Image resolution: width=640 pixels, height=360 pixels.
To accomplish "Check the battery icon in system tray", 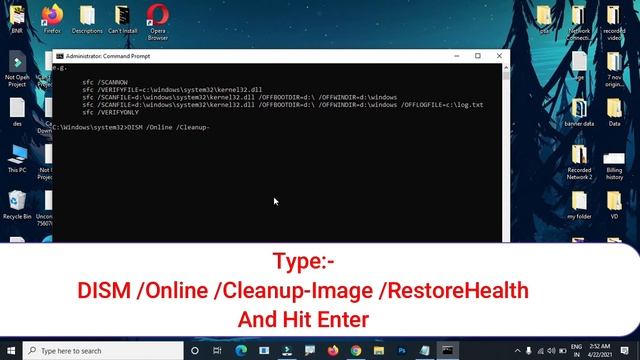I will coord(563,351).
